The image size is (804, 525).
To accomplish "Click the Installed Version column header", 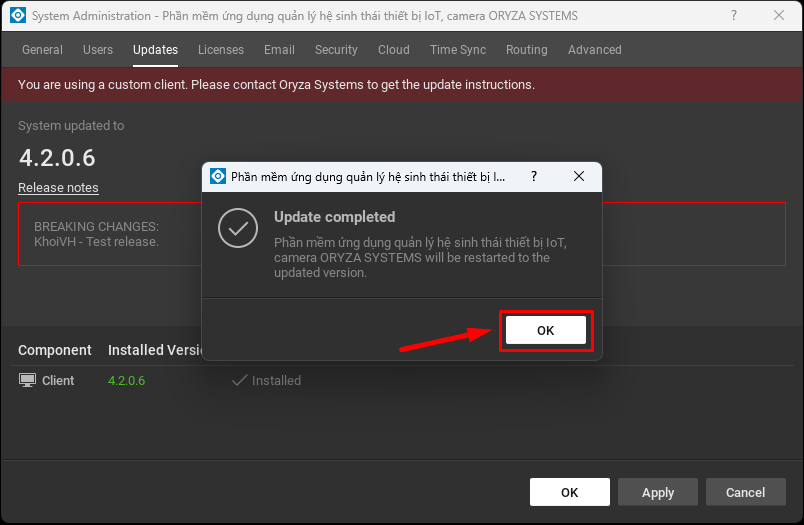I will [155, 350].
